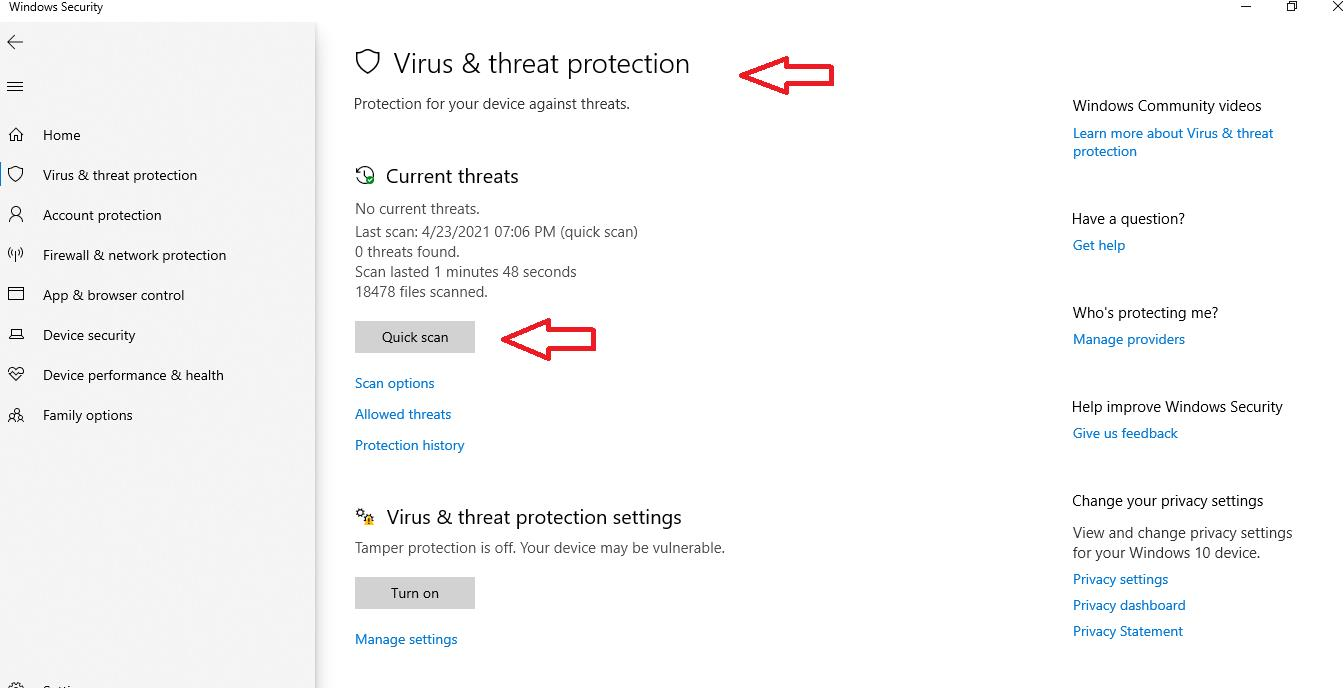Viewport: 1344px width, 688px height.
Task: Turn on tamper protection button
Action: [x=415, y=593]
